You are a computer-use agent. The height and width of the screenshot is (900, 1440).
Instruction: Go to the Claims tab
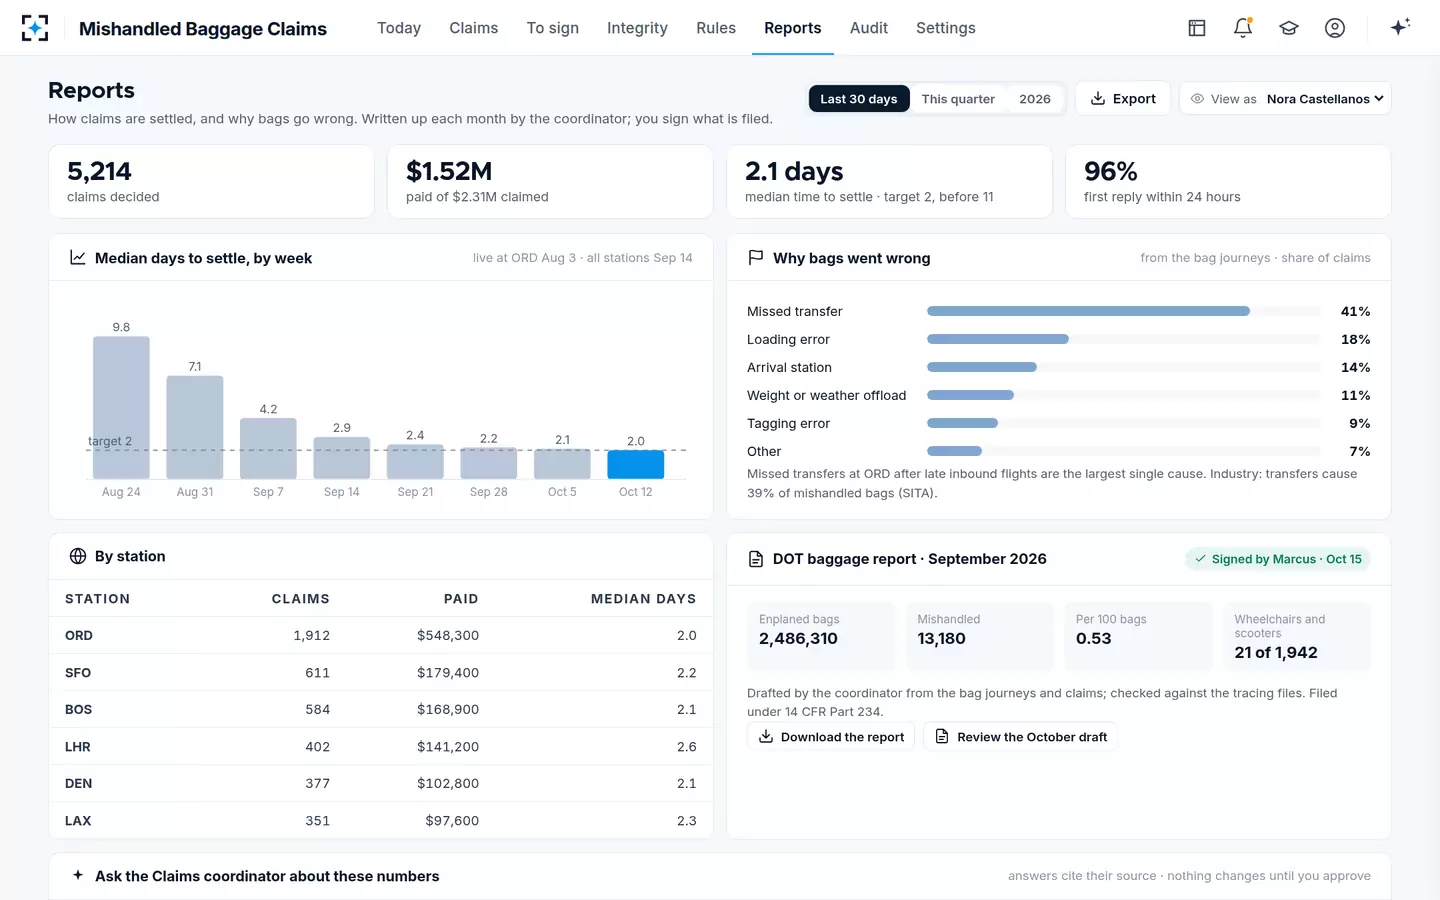tap(474, 28)
